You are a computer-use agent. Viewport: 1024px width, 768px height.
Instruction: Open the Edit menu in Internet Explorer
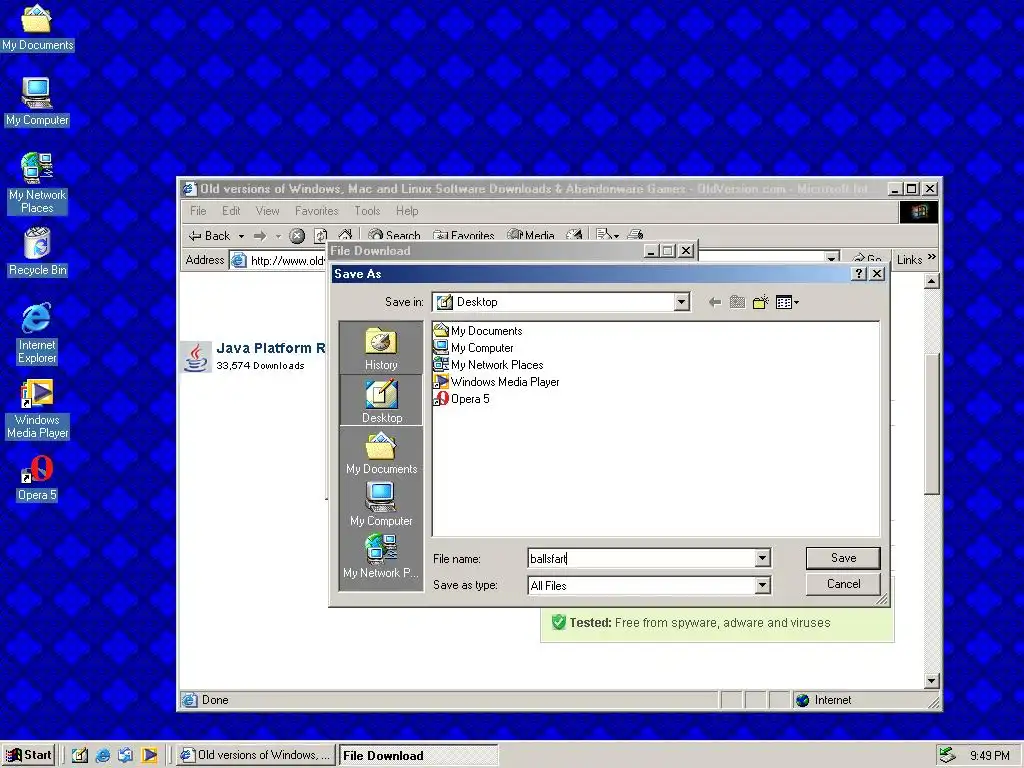[x=231, y=211]
